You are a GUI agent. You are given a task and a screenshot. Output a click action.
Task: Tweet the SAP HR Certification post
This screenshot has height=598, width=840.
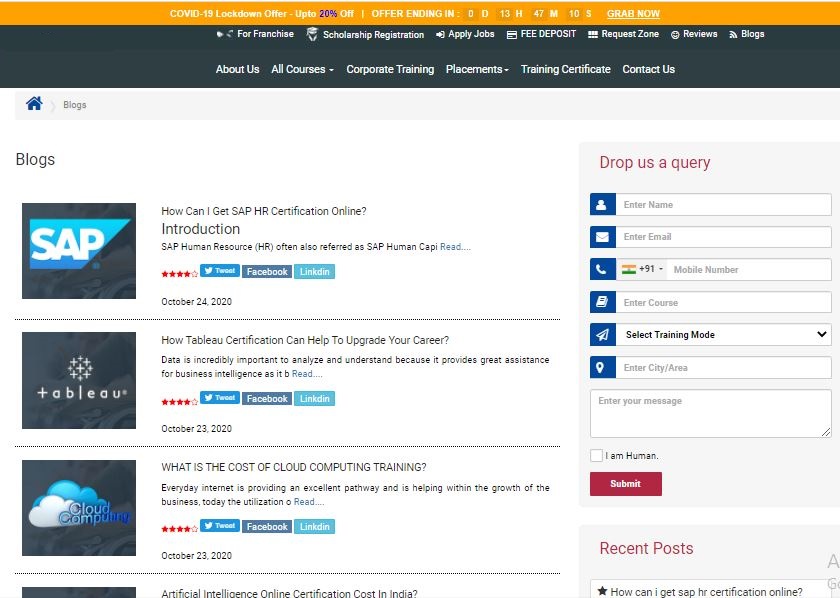[x=220, y=271]
